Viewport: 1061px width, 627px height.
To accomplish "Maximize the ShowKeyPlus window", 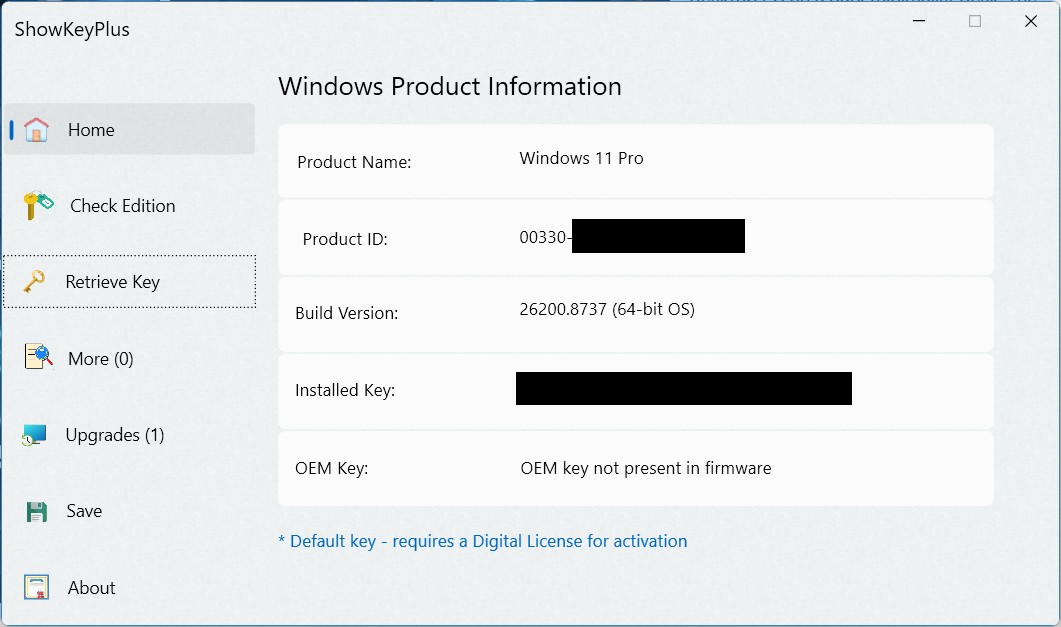I will point(975,21).
